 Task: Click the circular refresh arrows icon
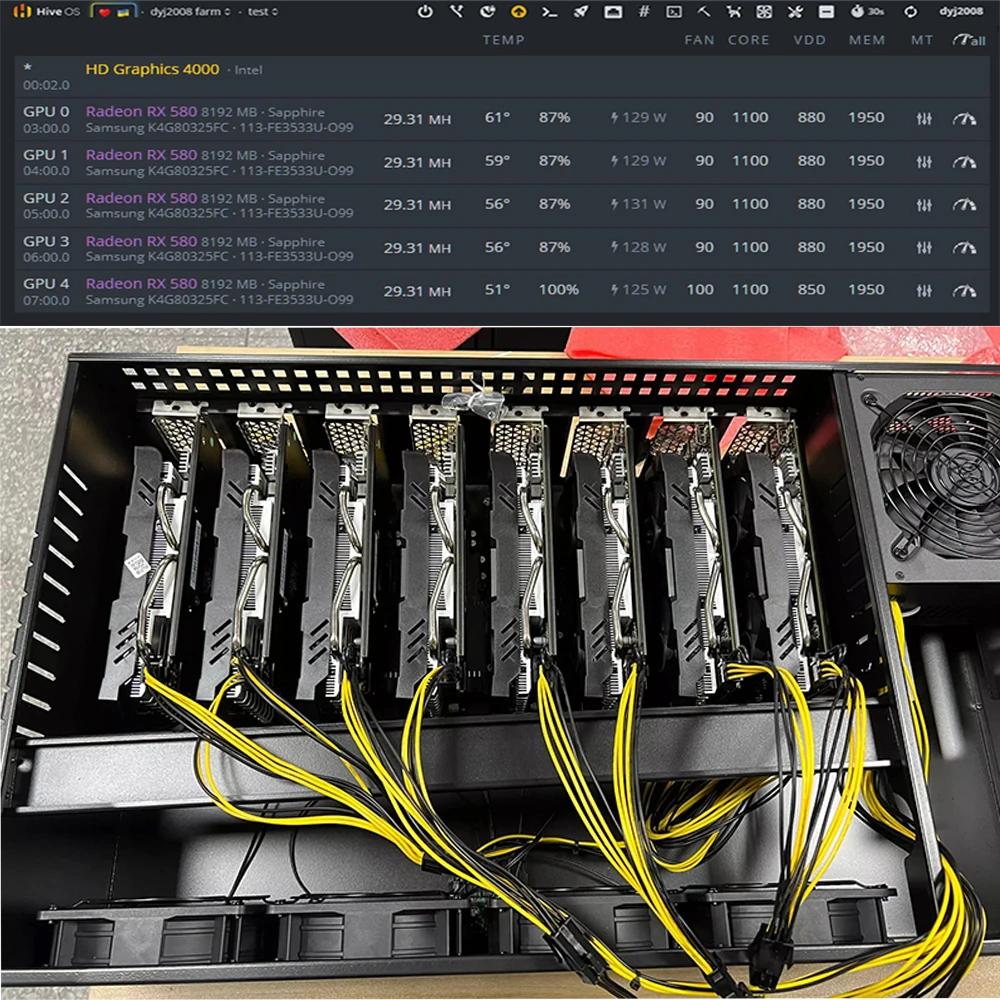click(911, 11)
